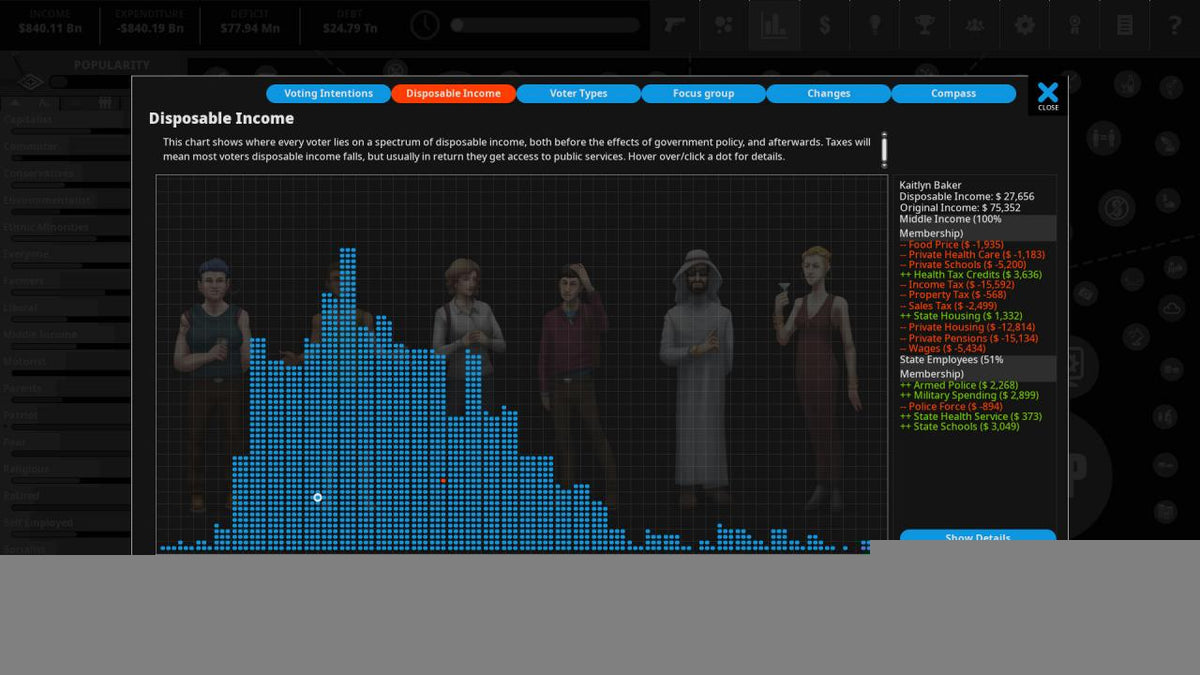Select the Compass tab
The width and height of the screenshot is (1200, 675).
(953, 93)
